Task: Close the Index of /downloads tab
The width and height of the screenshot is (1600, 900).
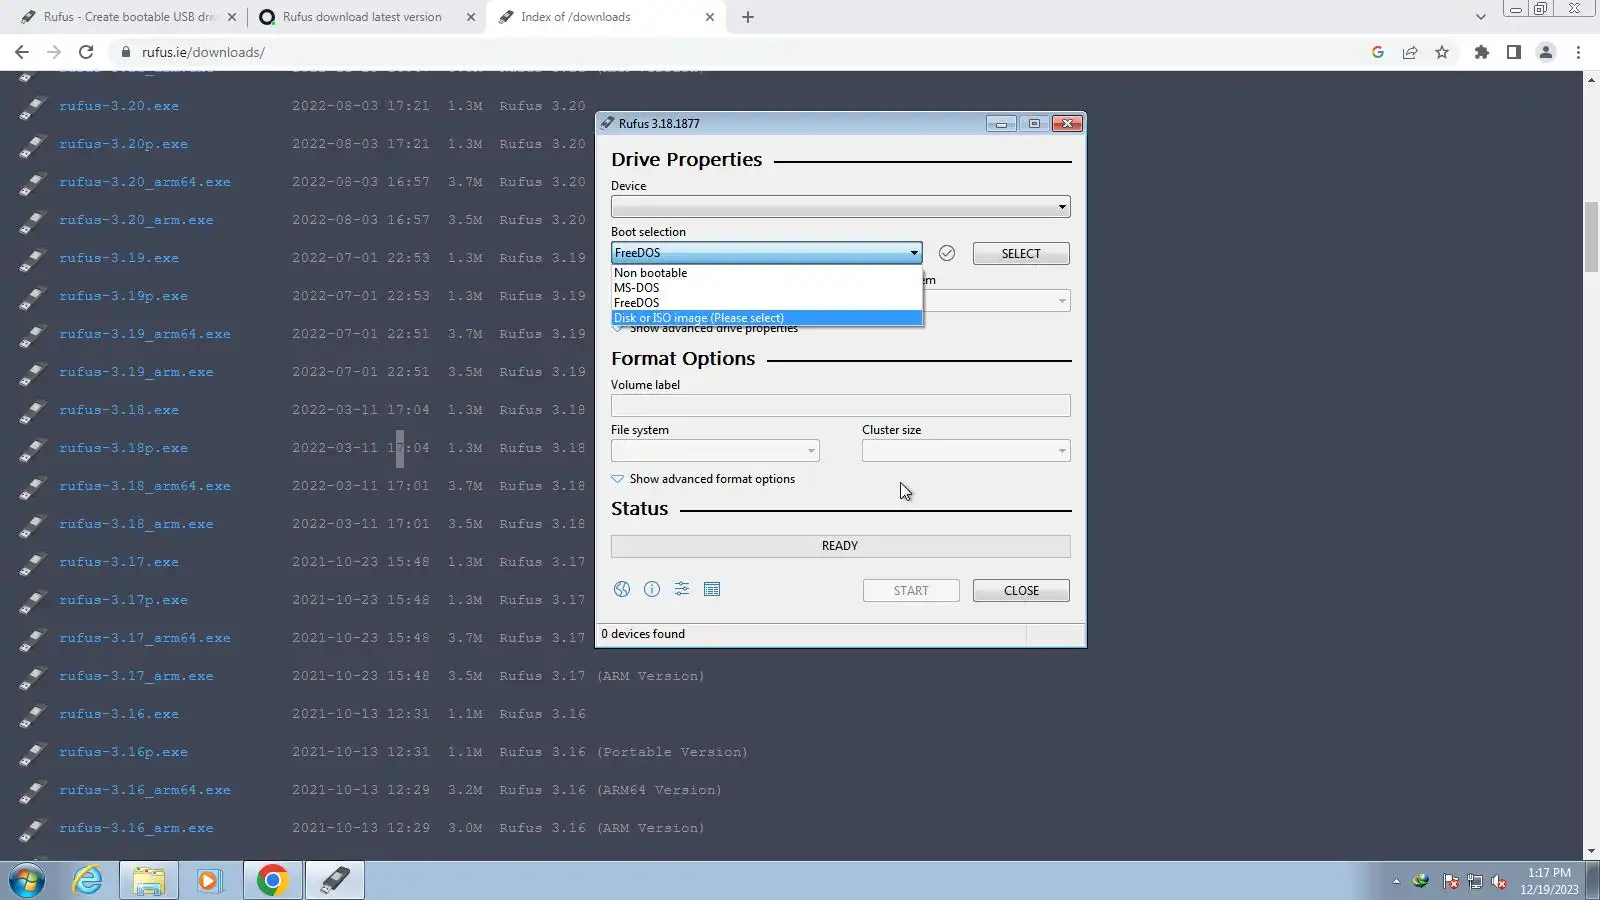Action: click(x=710, y=17)
